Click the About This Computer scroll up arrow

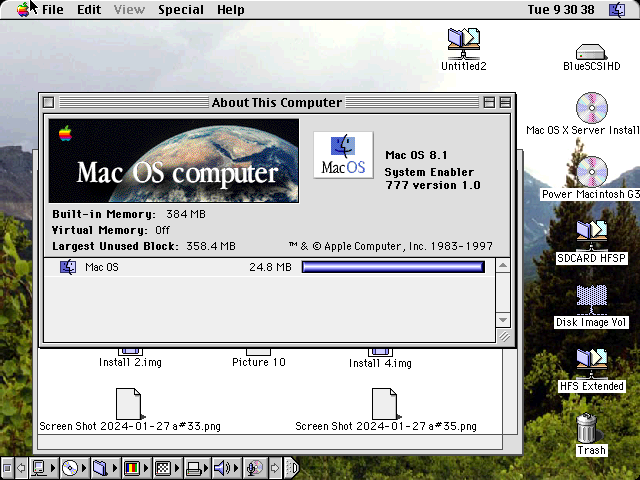pyautogui.click(x=503, y=266)
